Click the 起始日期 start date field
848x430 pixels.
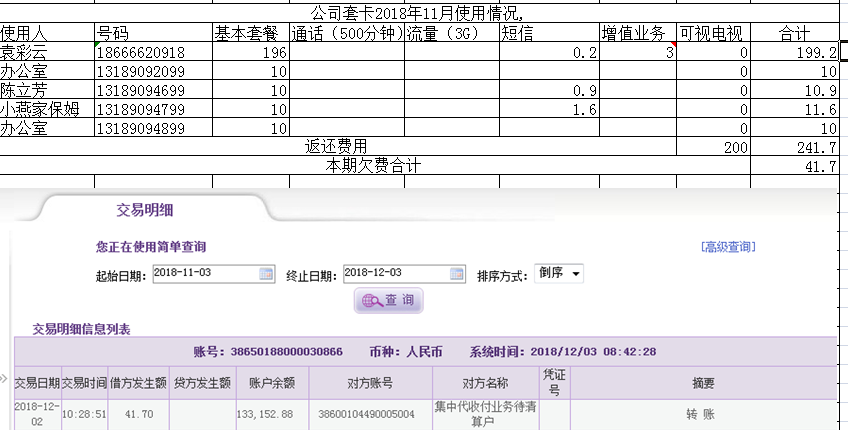coord(205,274)
